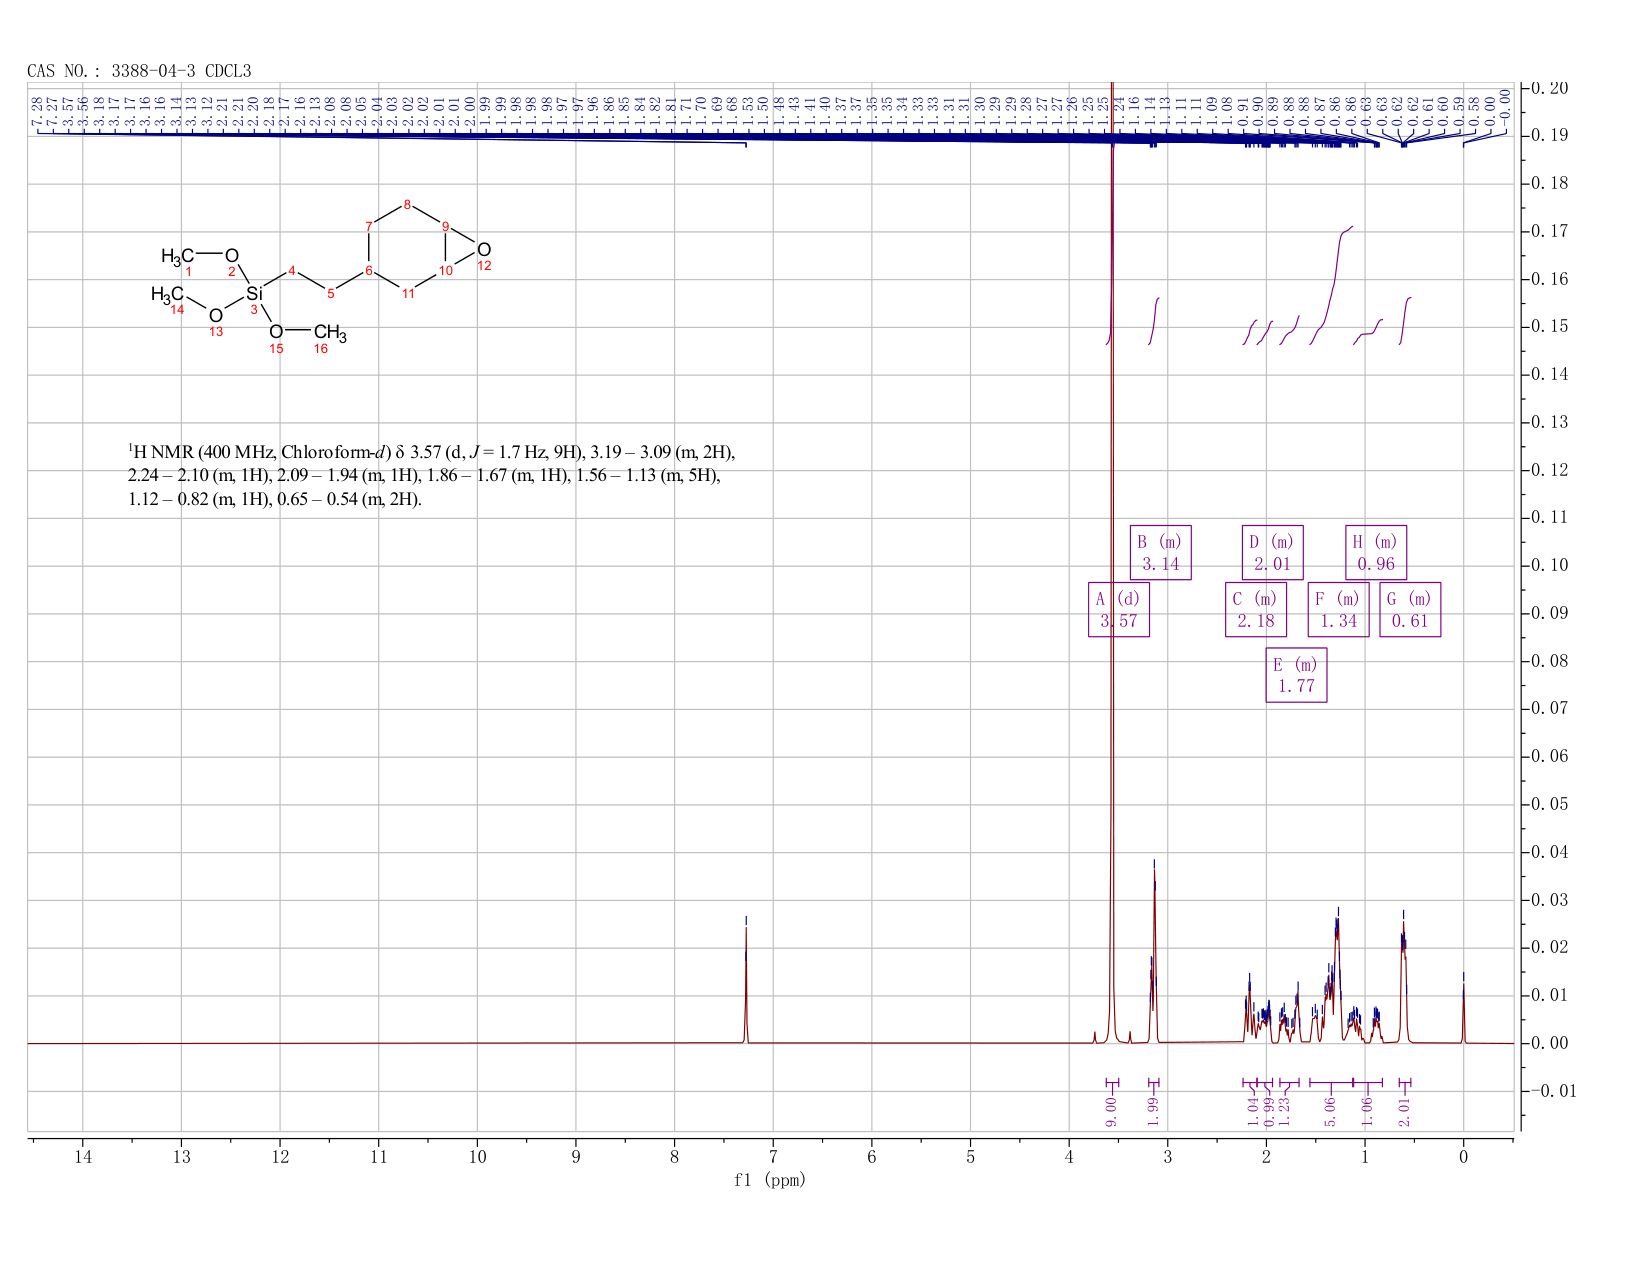Click the '1H NMR (400 MHz, Chloroform-d)' text line
This screenshot has width=1650, height=1275.
point(431,452)
